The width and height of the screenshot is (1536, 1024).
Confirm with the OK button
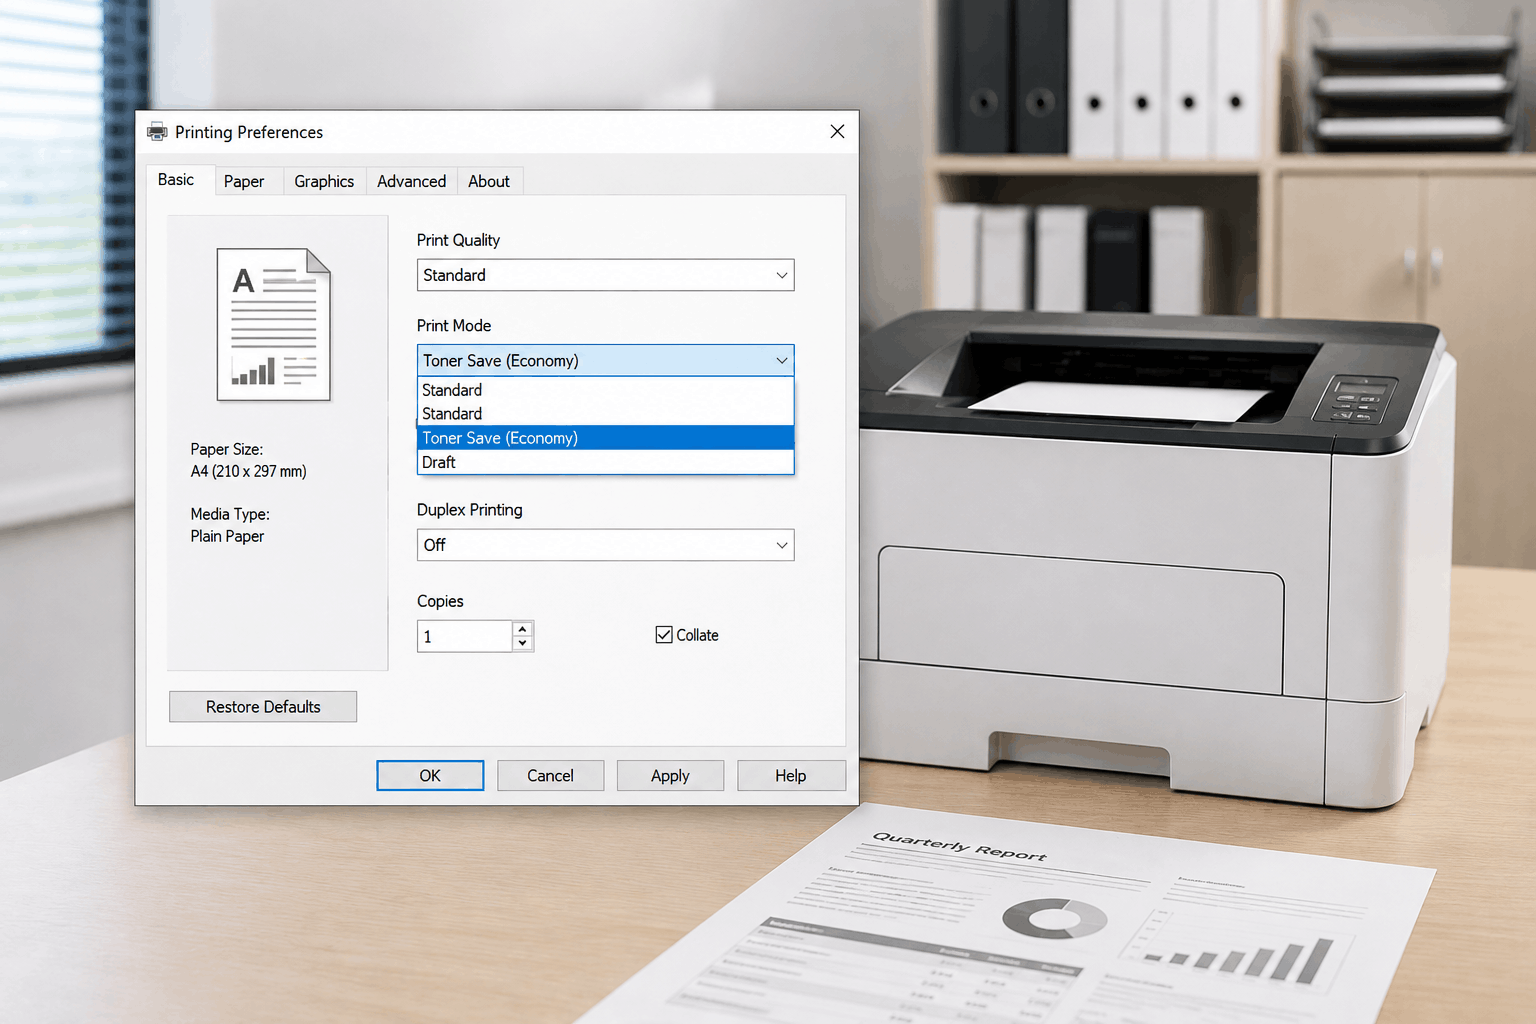(430, 776)
